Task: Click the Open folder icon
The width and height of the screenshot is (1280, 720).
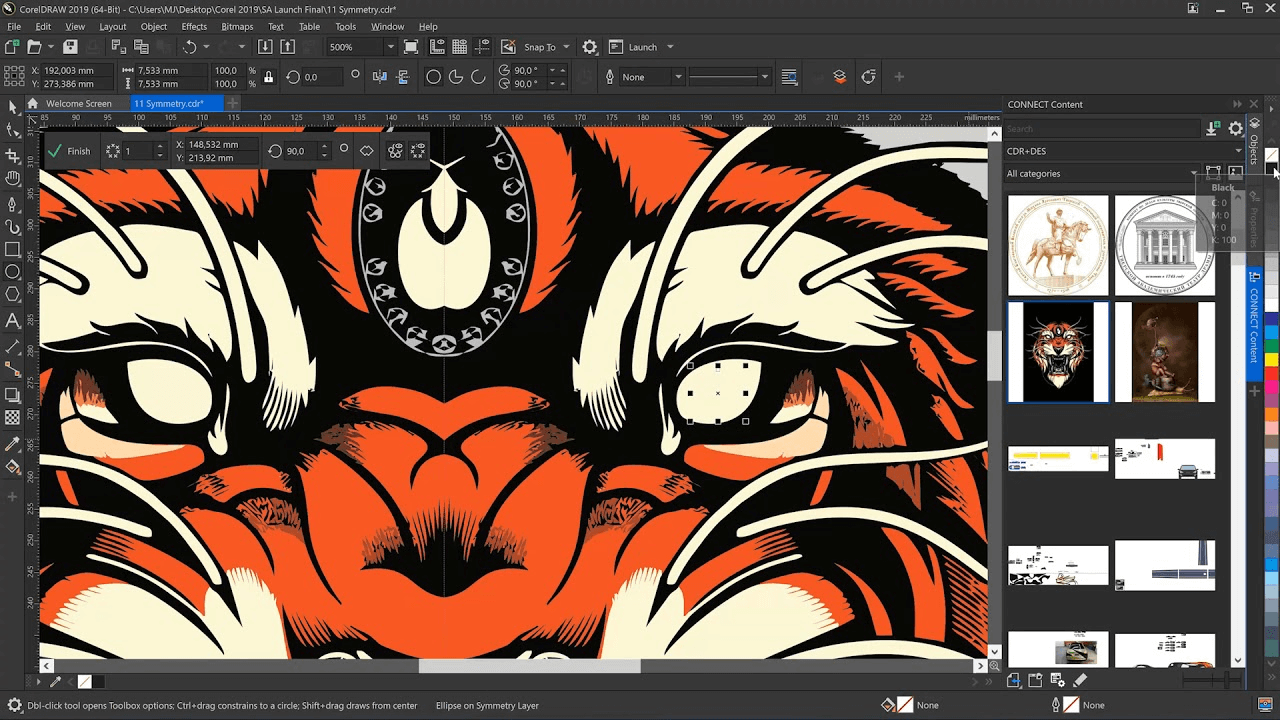Action: [34, 47]
